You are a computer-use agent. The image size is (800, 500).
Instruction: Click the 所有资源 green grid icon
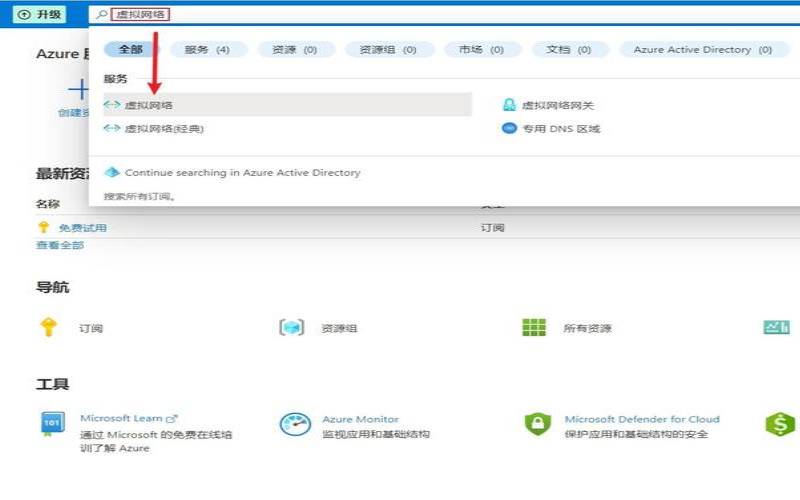[x=534, y=327]
